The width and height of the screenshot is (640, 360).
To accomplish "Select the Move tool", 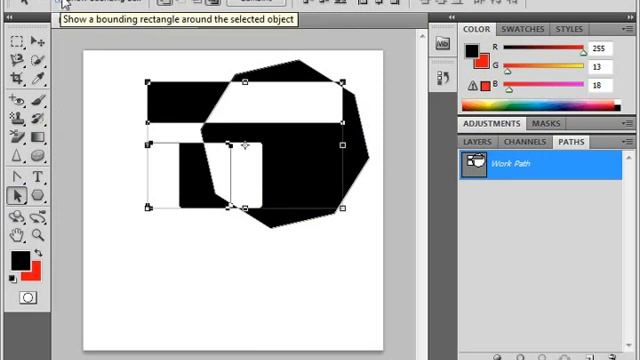I will [x=38, y=41].
